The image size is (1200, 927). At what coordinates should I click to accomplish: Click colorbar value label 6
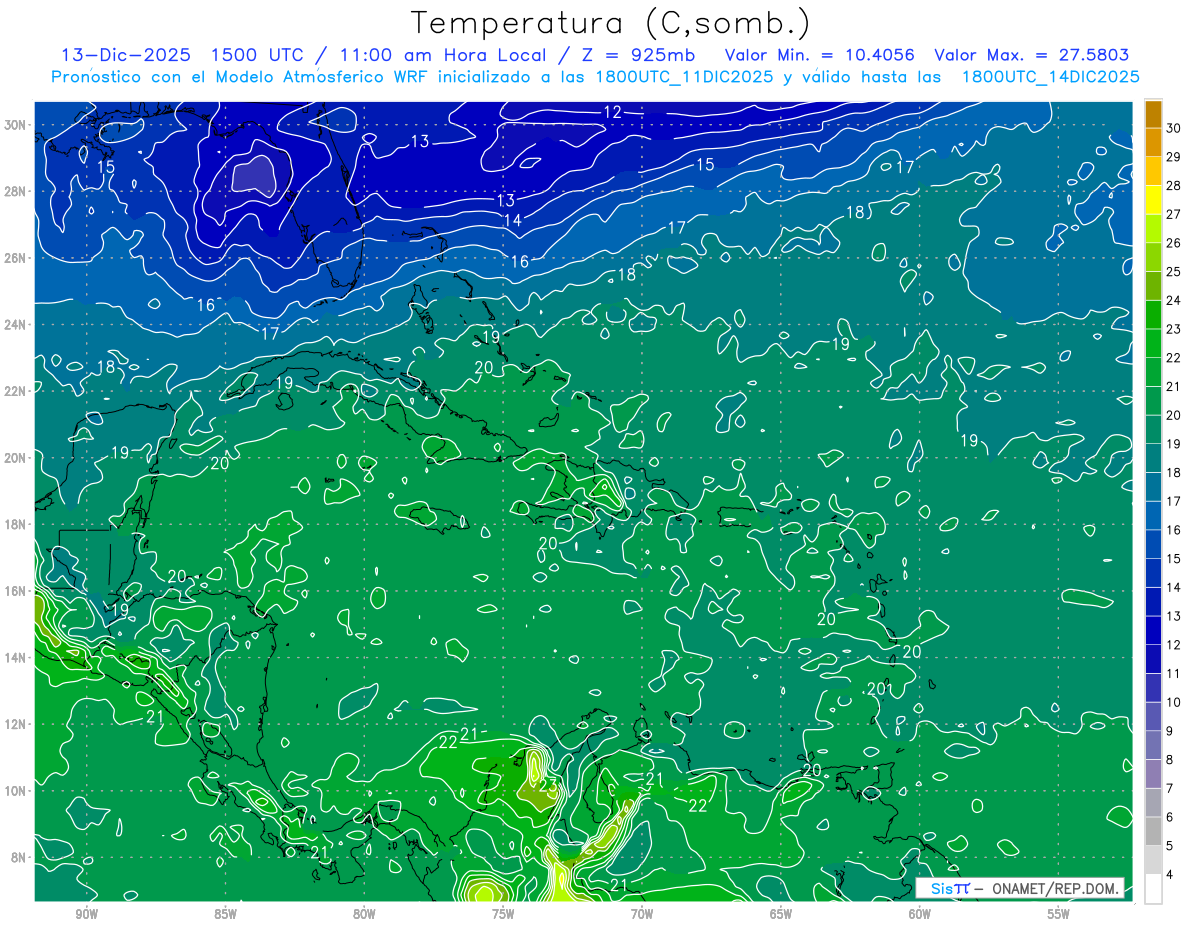click(x=1171, y=817)
